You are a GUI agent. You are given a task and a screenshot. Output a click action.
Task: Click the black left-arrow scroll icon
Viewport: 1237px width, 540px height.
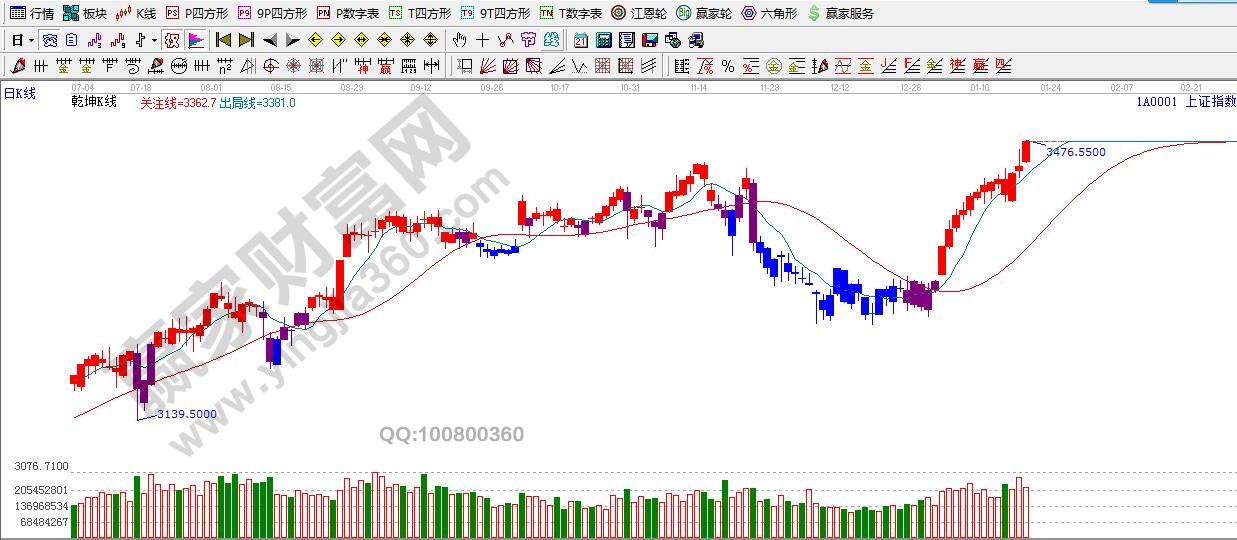(269, 40)
